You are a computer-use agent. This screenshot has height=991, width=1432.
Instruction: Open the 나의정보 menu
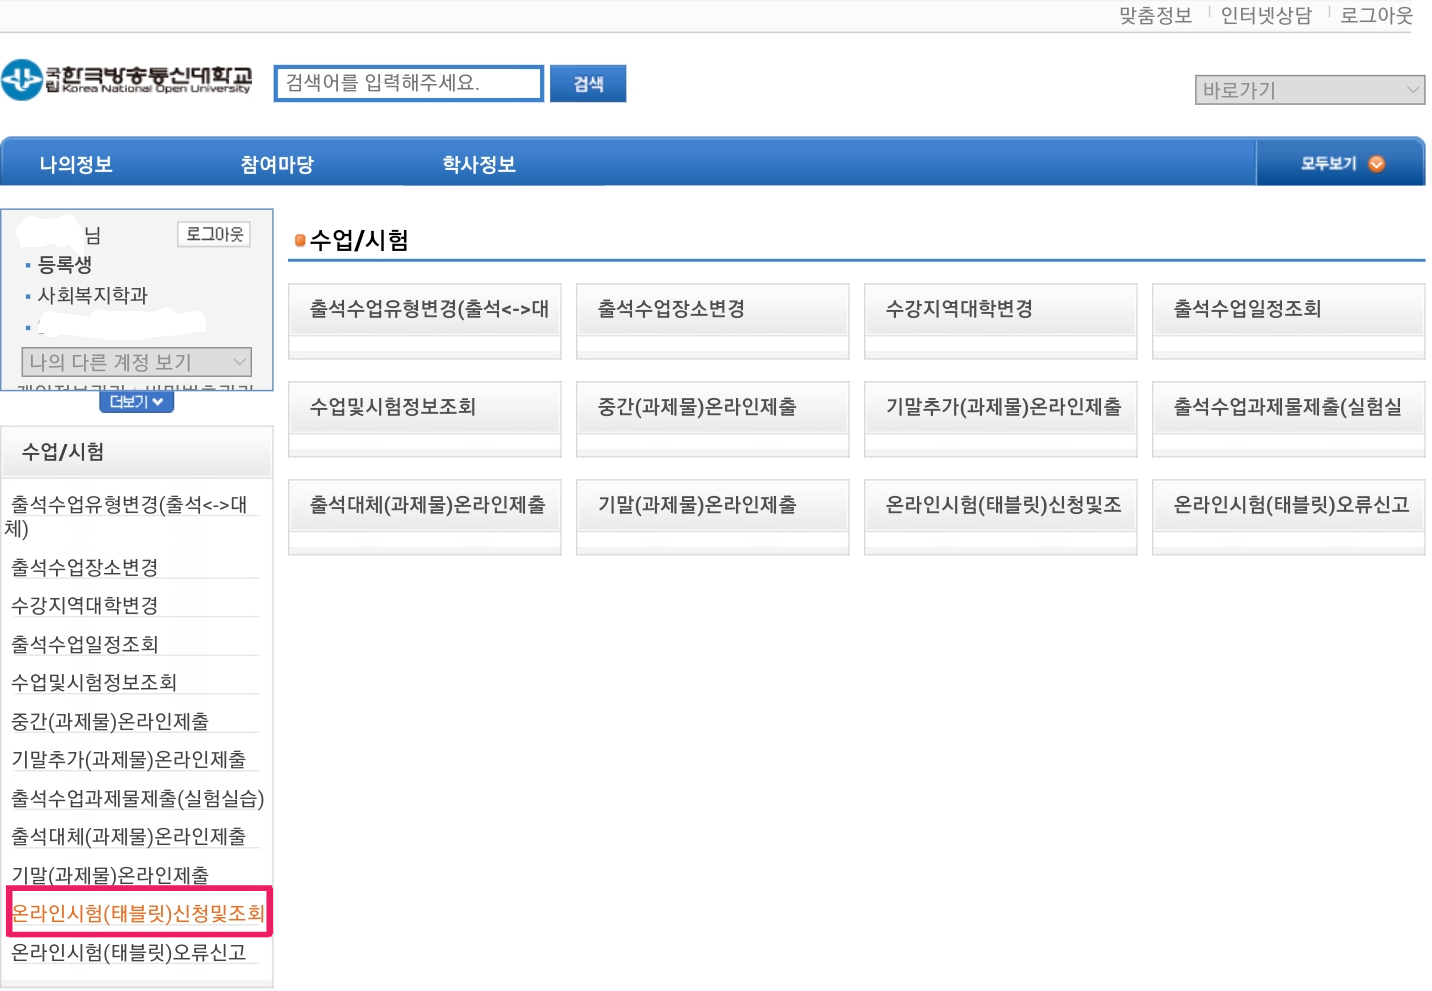tap(76, 164)
